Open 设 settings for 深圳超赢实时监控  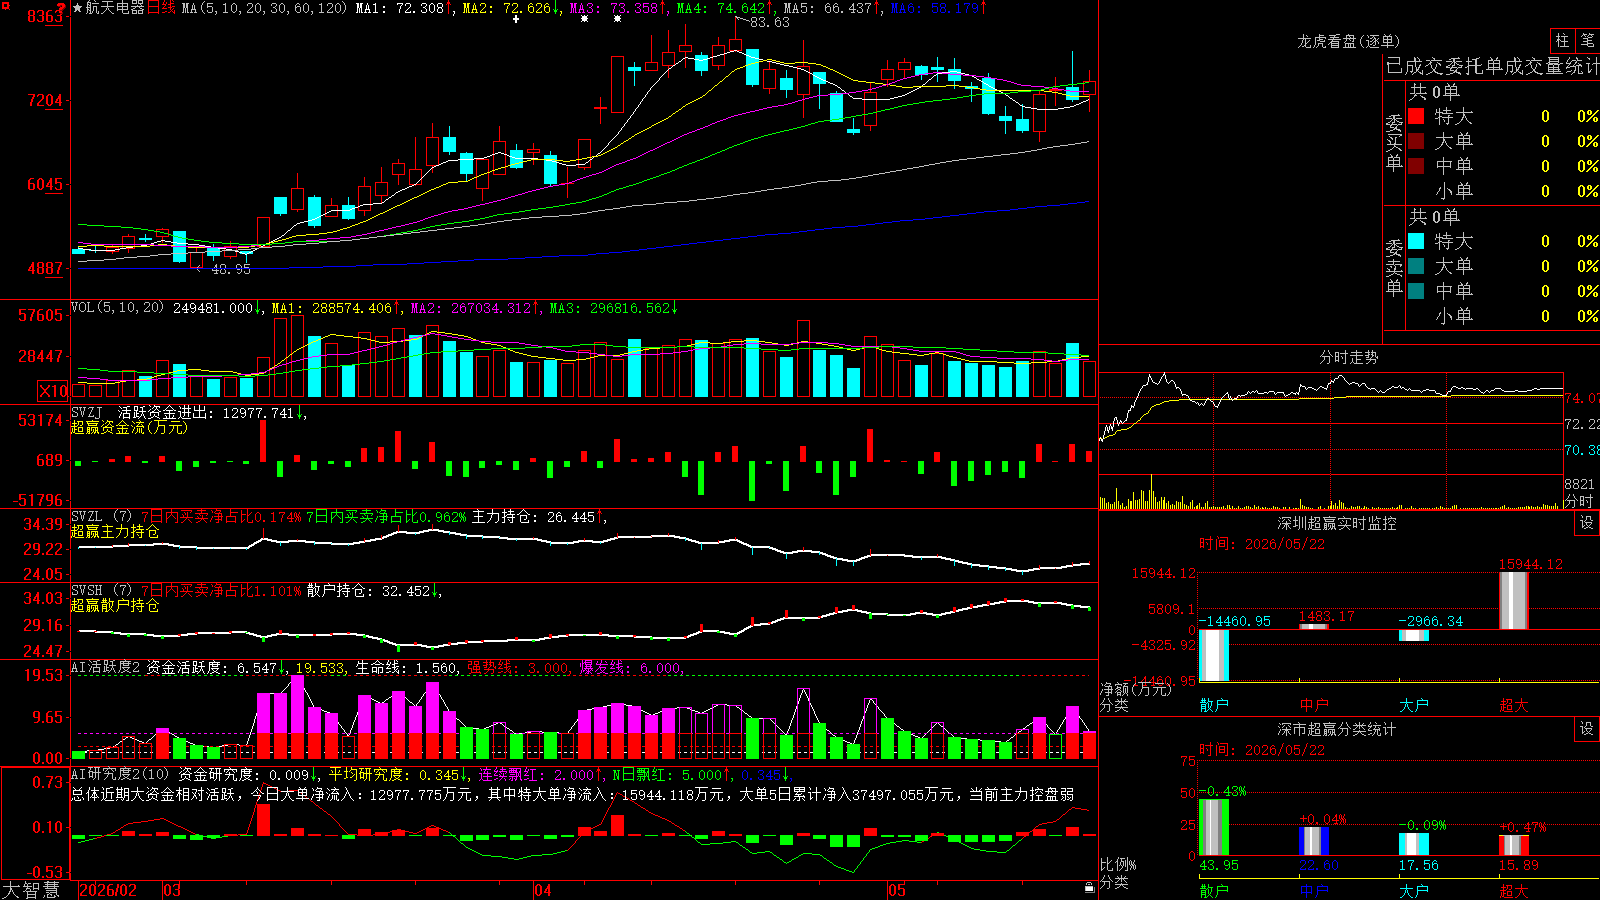coord(1587,523)
